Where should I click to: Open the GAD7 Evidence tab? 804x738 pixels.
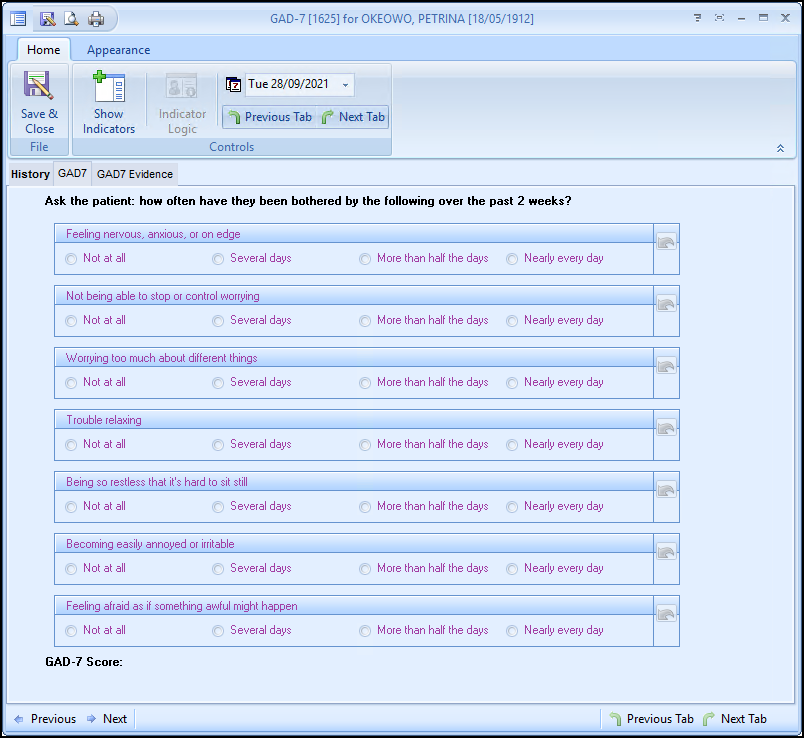[135, 174]
